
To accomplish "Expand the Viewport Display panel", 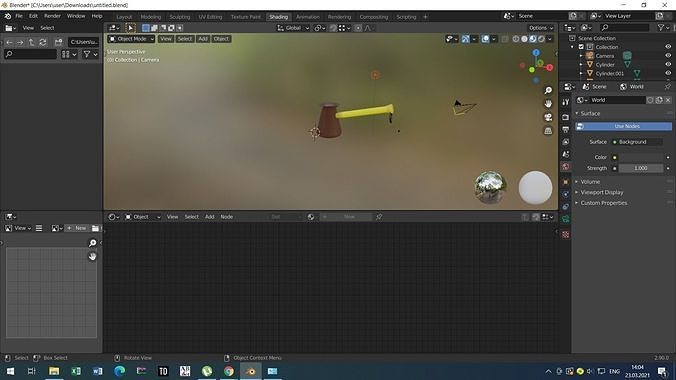I will click(601, 192).
